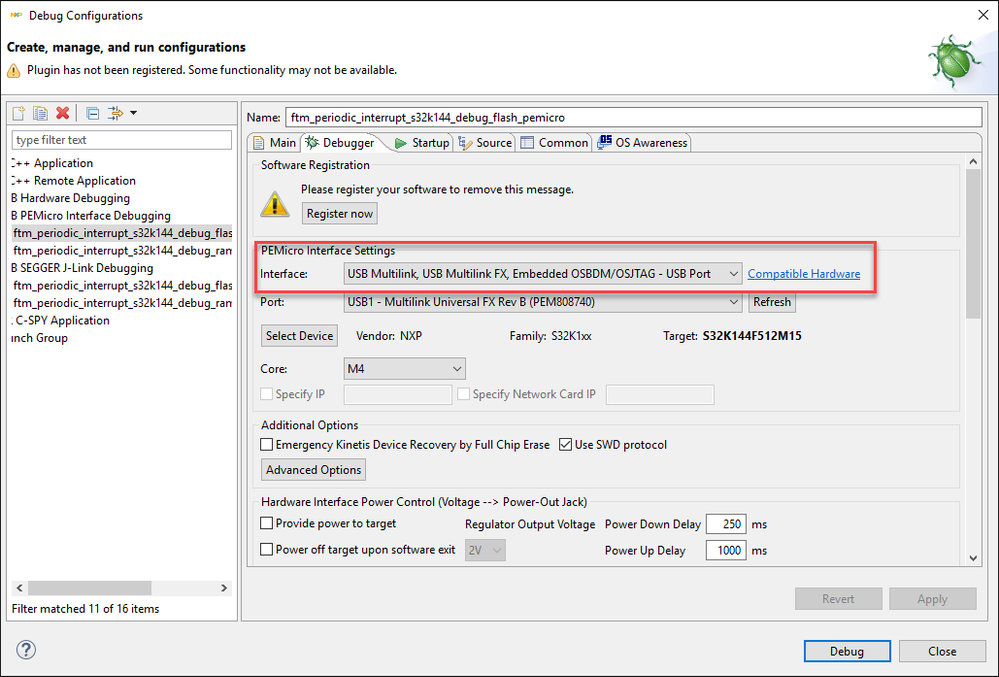999x677 pixels.
Task: Open the Port dropdown
Action: point(543,302)
